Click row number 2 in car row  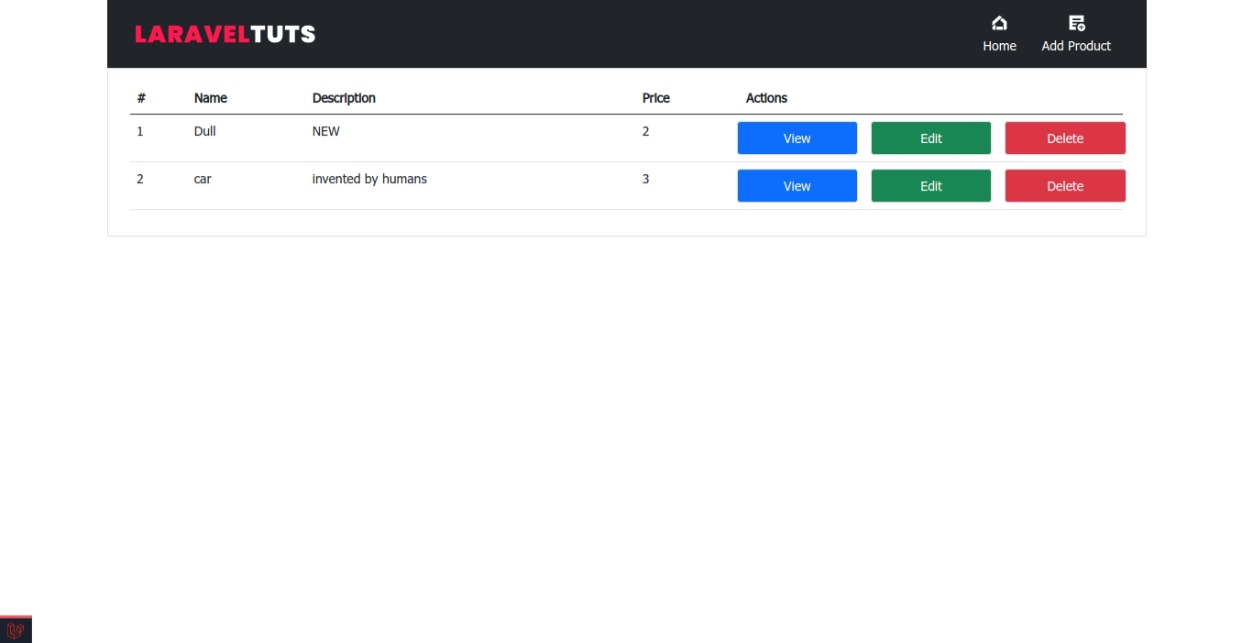pos(140,179)
